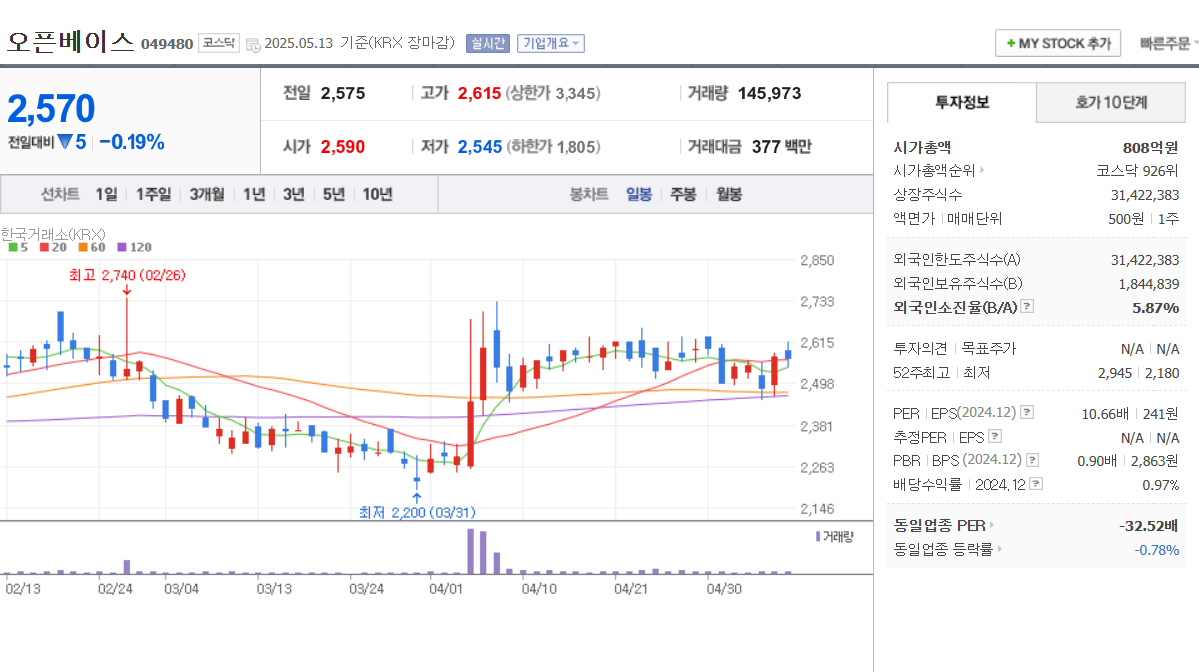This screenshot has width=1199, height=672.
Task: Click the 동일업종 PER value -32.52배
Action: pos(1148,526)
